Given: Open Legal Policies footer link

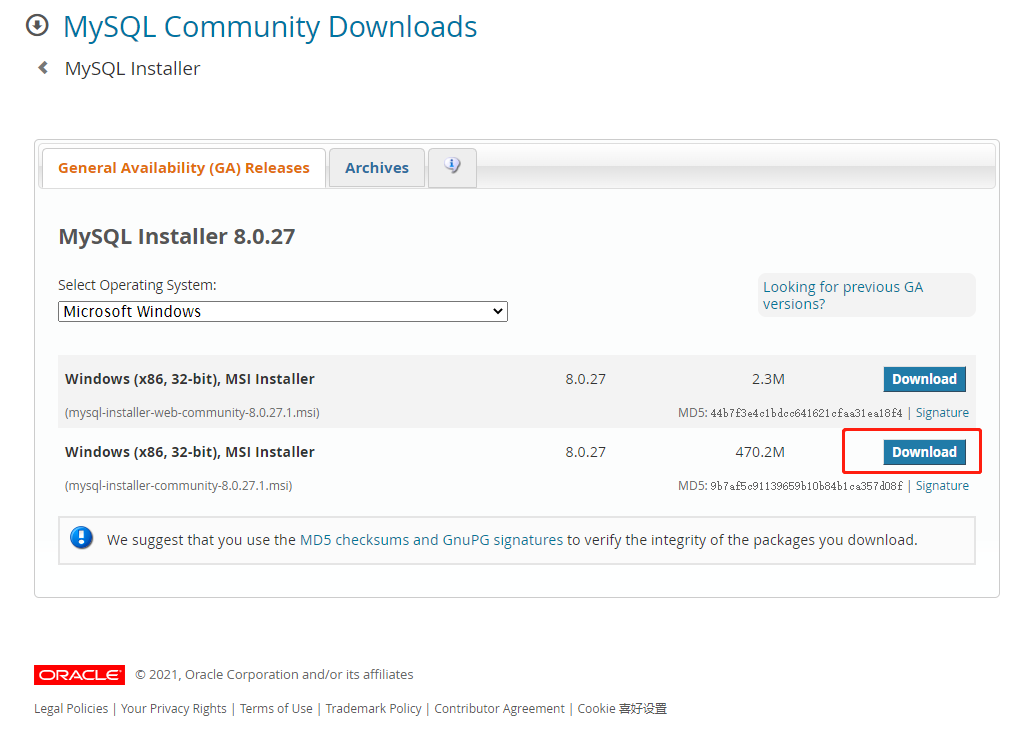Looking at the screenshot, I should coord(71,708).
